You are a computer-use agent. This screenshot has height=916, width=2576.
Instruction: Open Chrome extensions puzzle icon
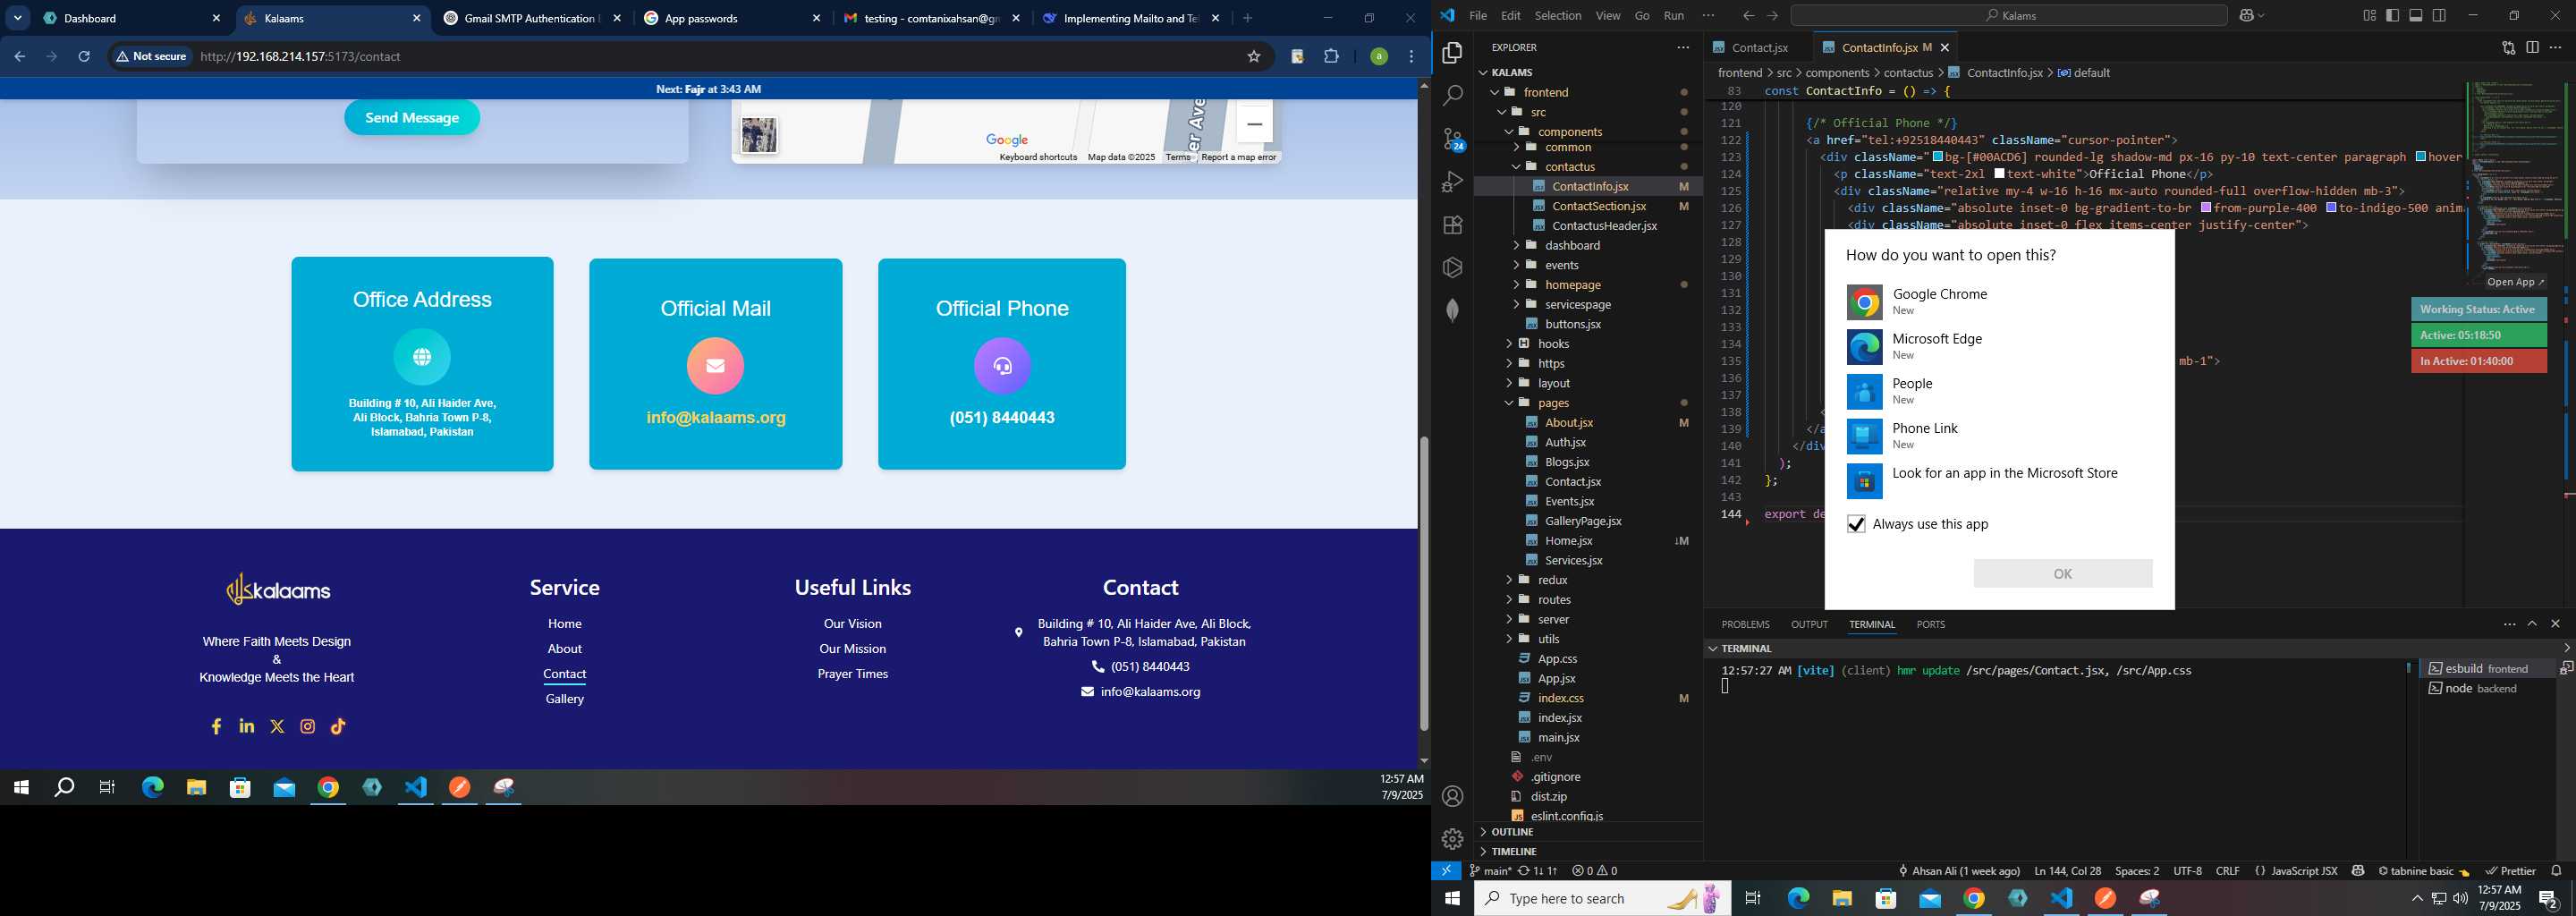[1331, 57]
